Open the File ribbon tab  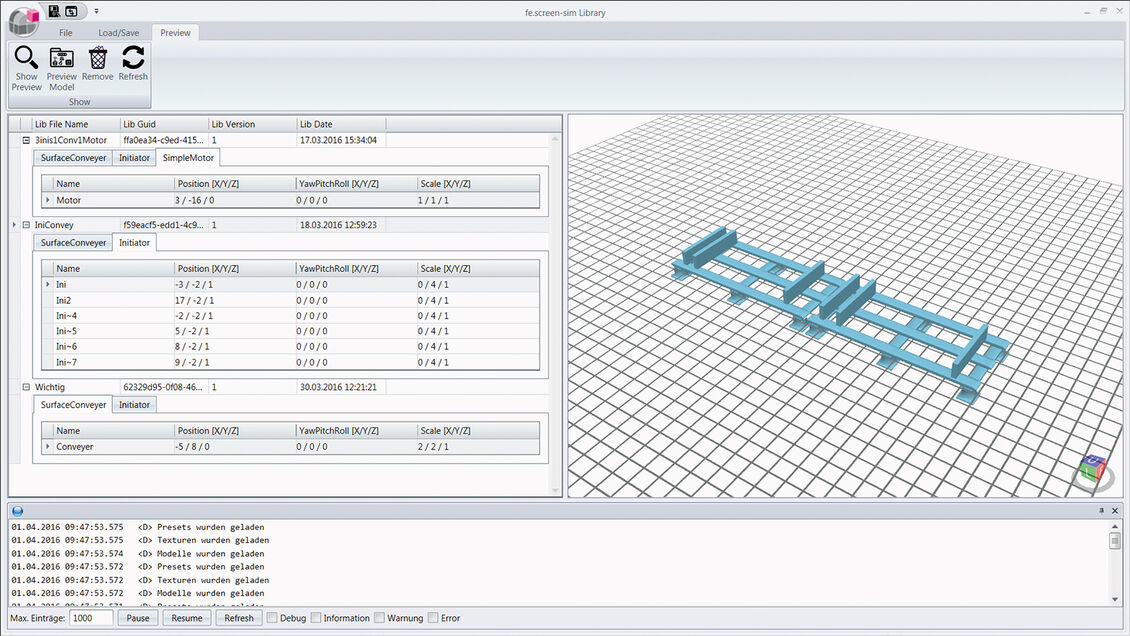pyautogui.click(x=66, y=32)
